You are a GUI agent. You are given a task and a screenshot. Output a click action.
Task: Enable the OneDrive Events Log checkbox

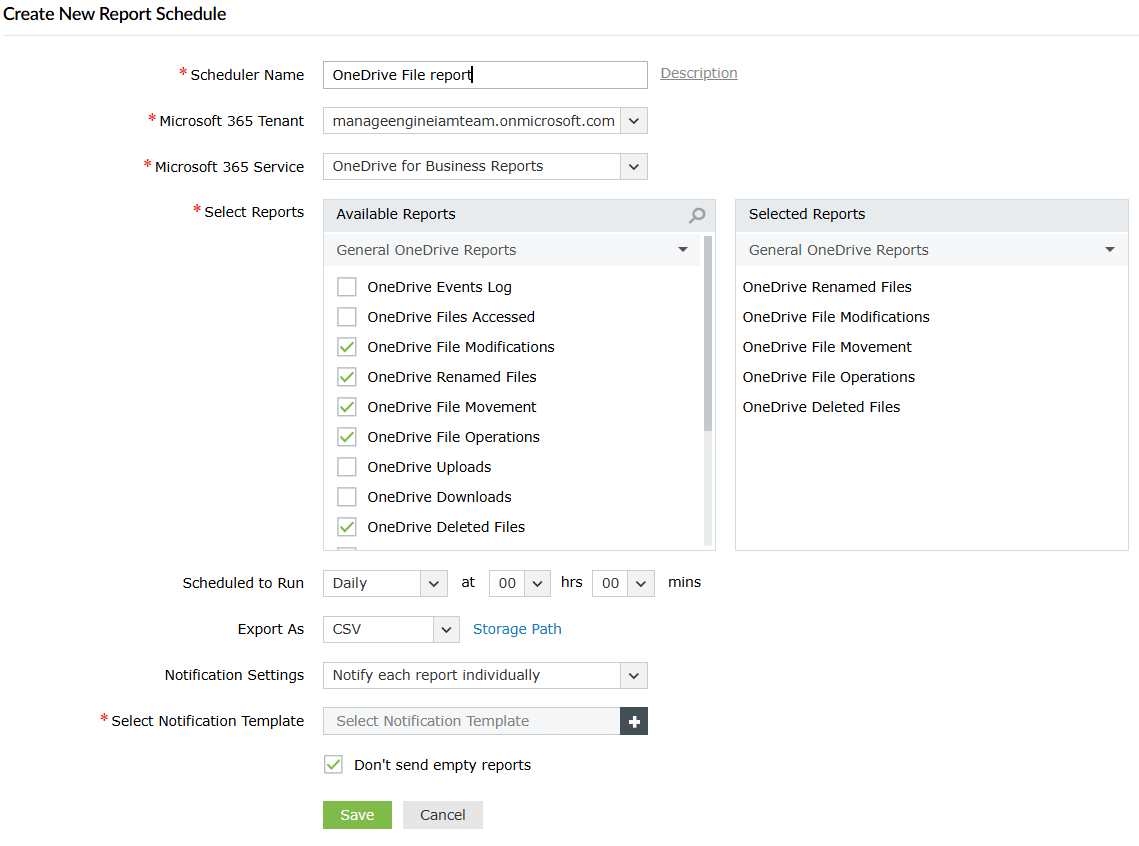pyautogui.click(x=347, y=287)
